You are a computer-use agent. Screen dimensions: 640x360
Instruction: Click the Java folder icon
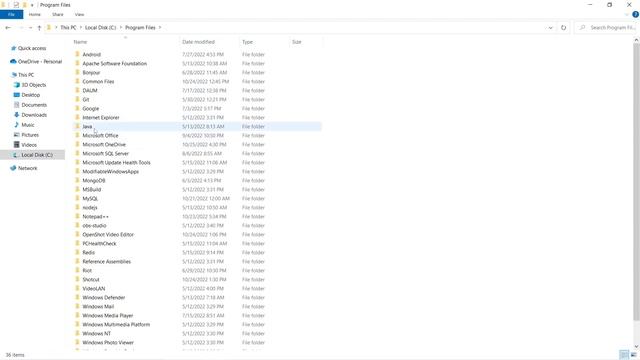click(x=78, y=126)
